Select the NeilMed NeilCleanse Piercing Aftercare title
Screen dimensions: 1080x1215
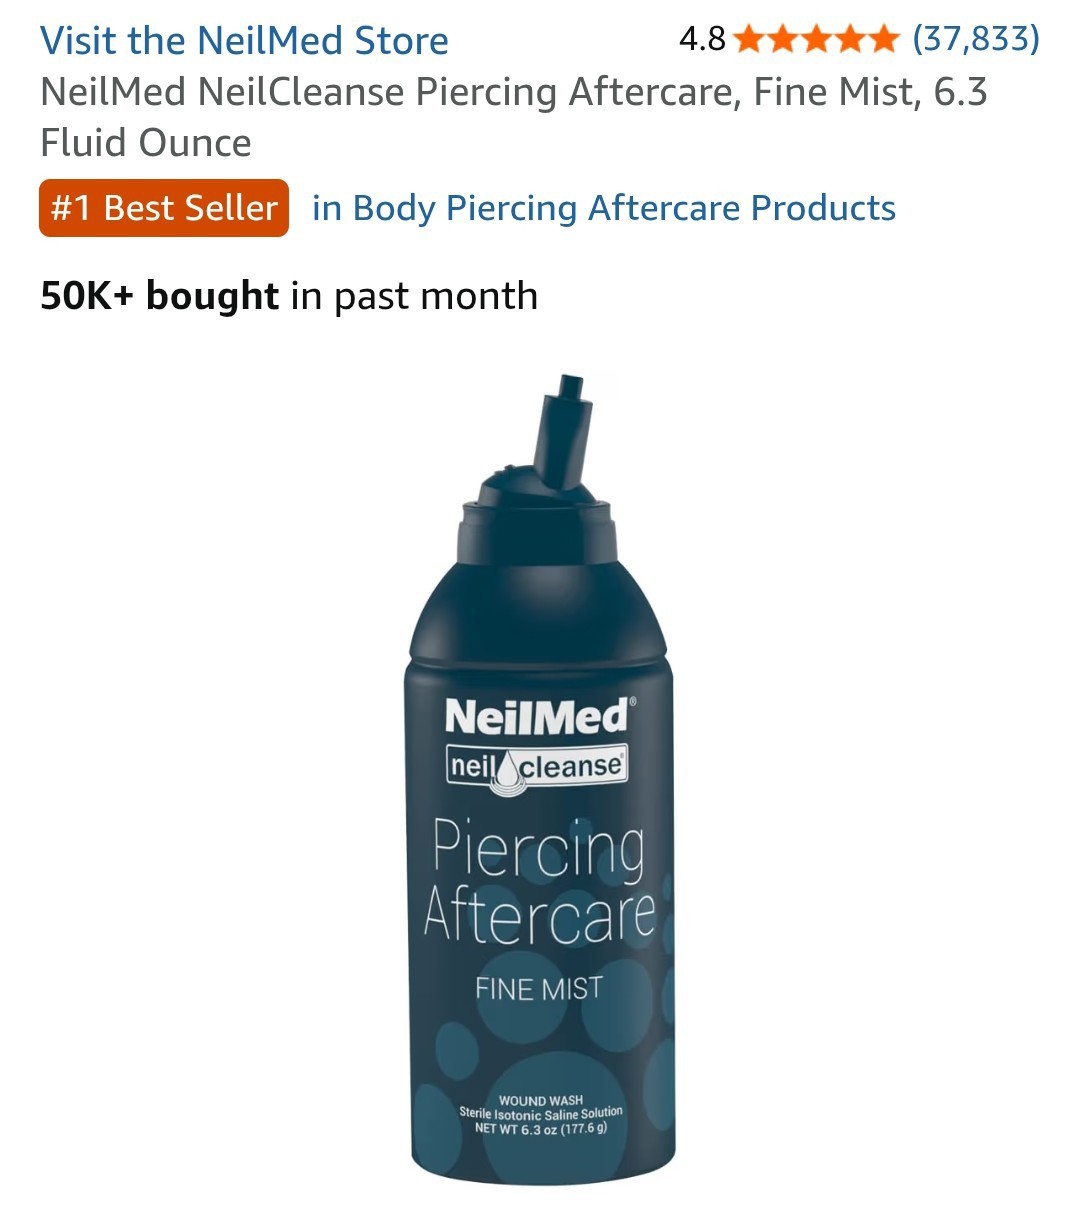[514, 117]
